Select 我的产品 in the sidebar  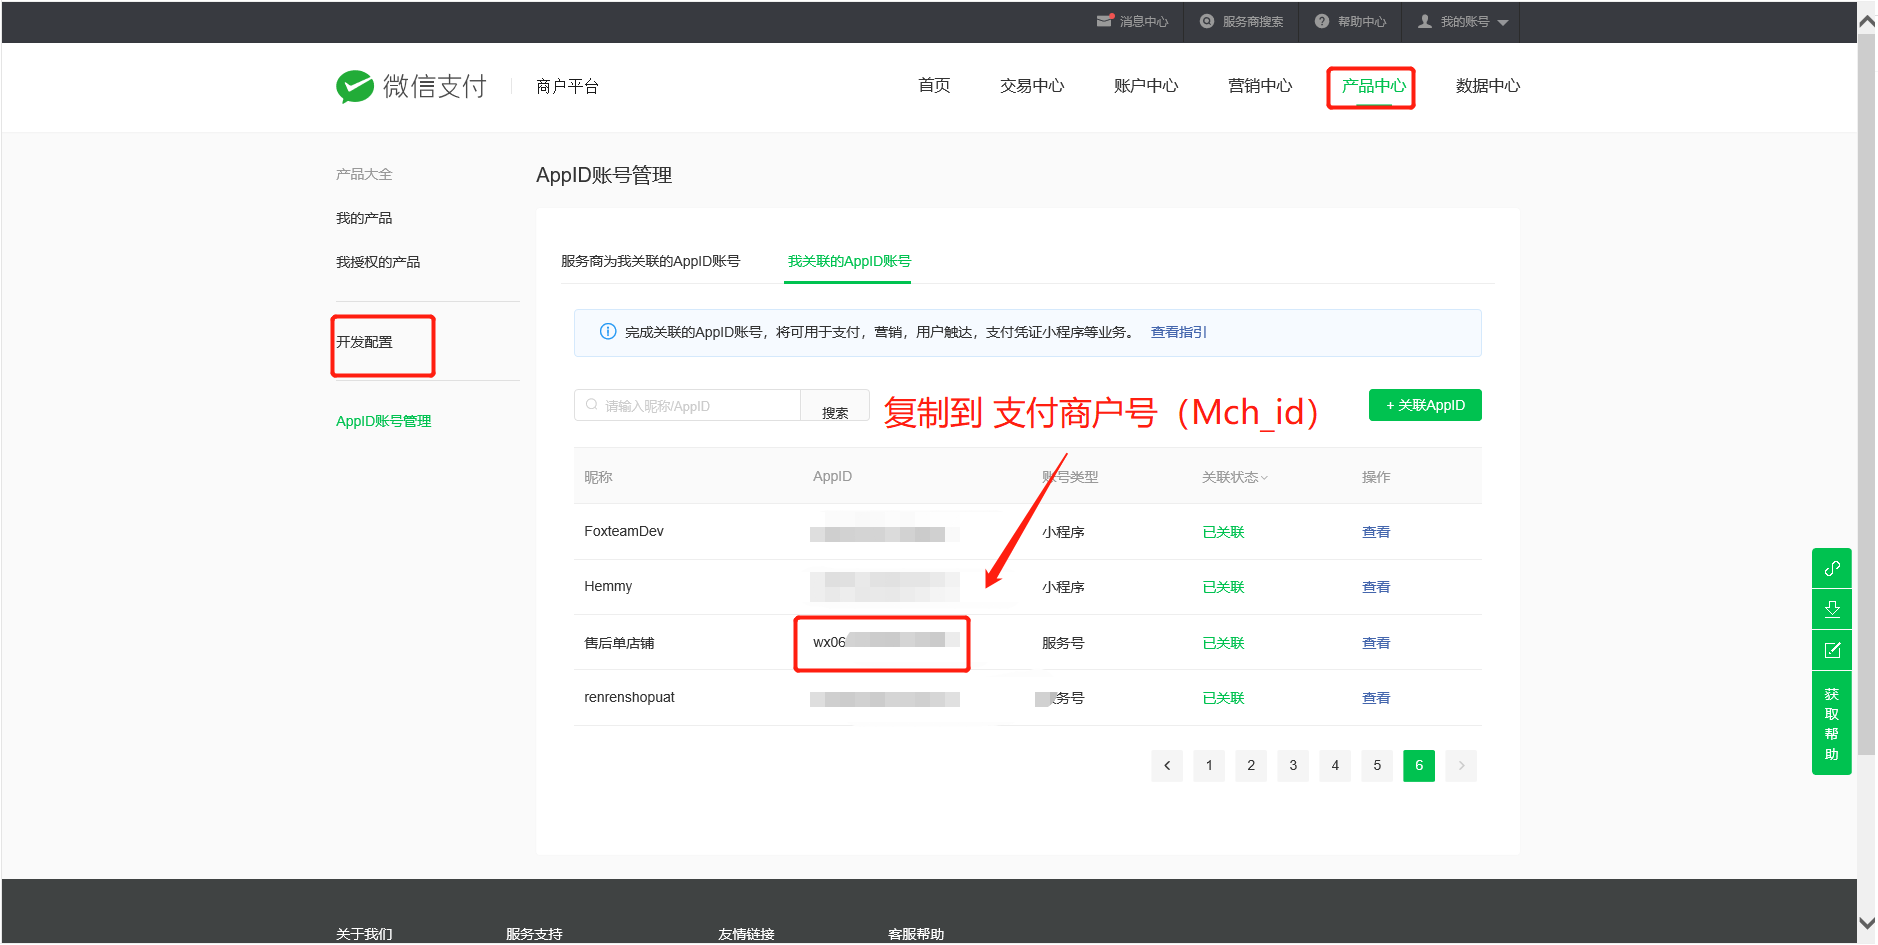pos(364,218)
